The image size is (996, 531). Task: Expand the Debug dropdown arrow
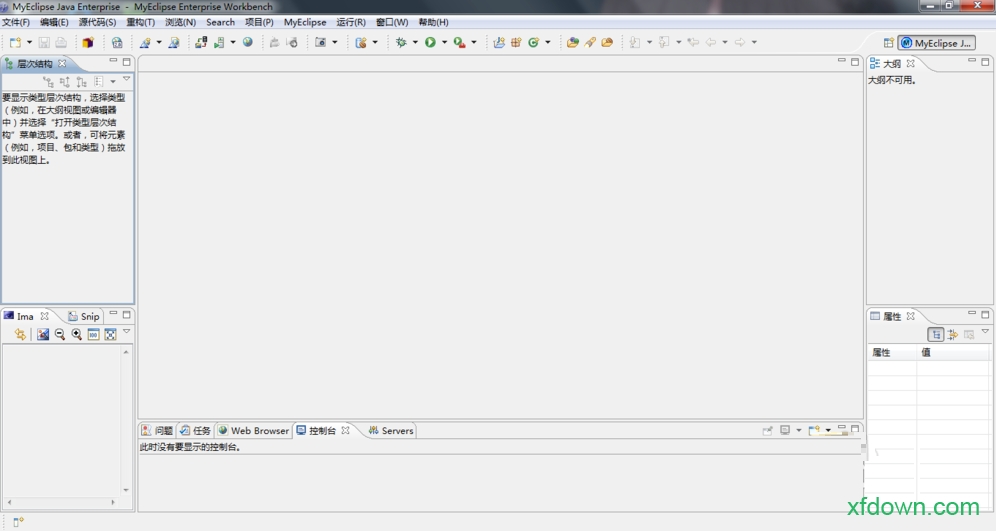click(x=415, y=43)
